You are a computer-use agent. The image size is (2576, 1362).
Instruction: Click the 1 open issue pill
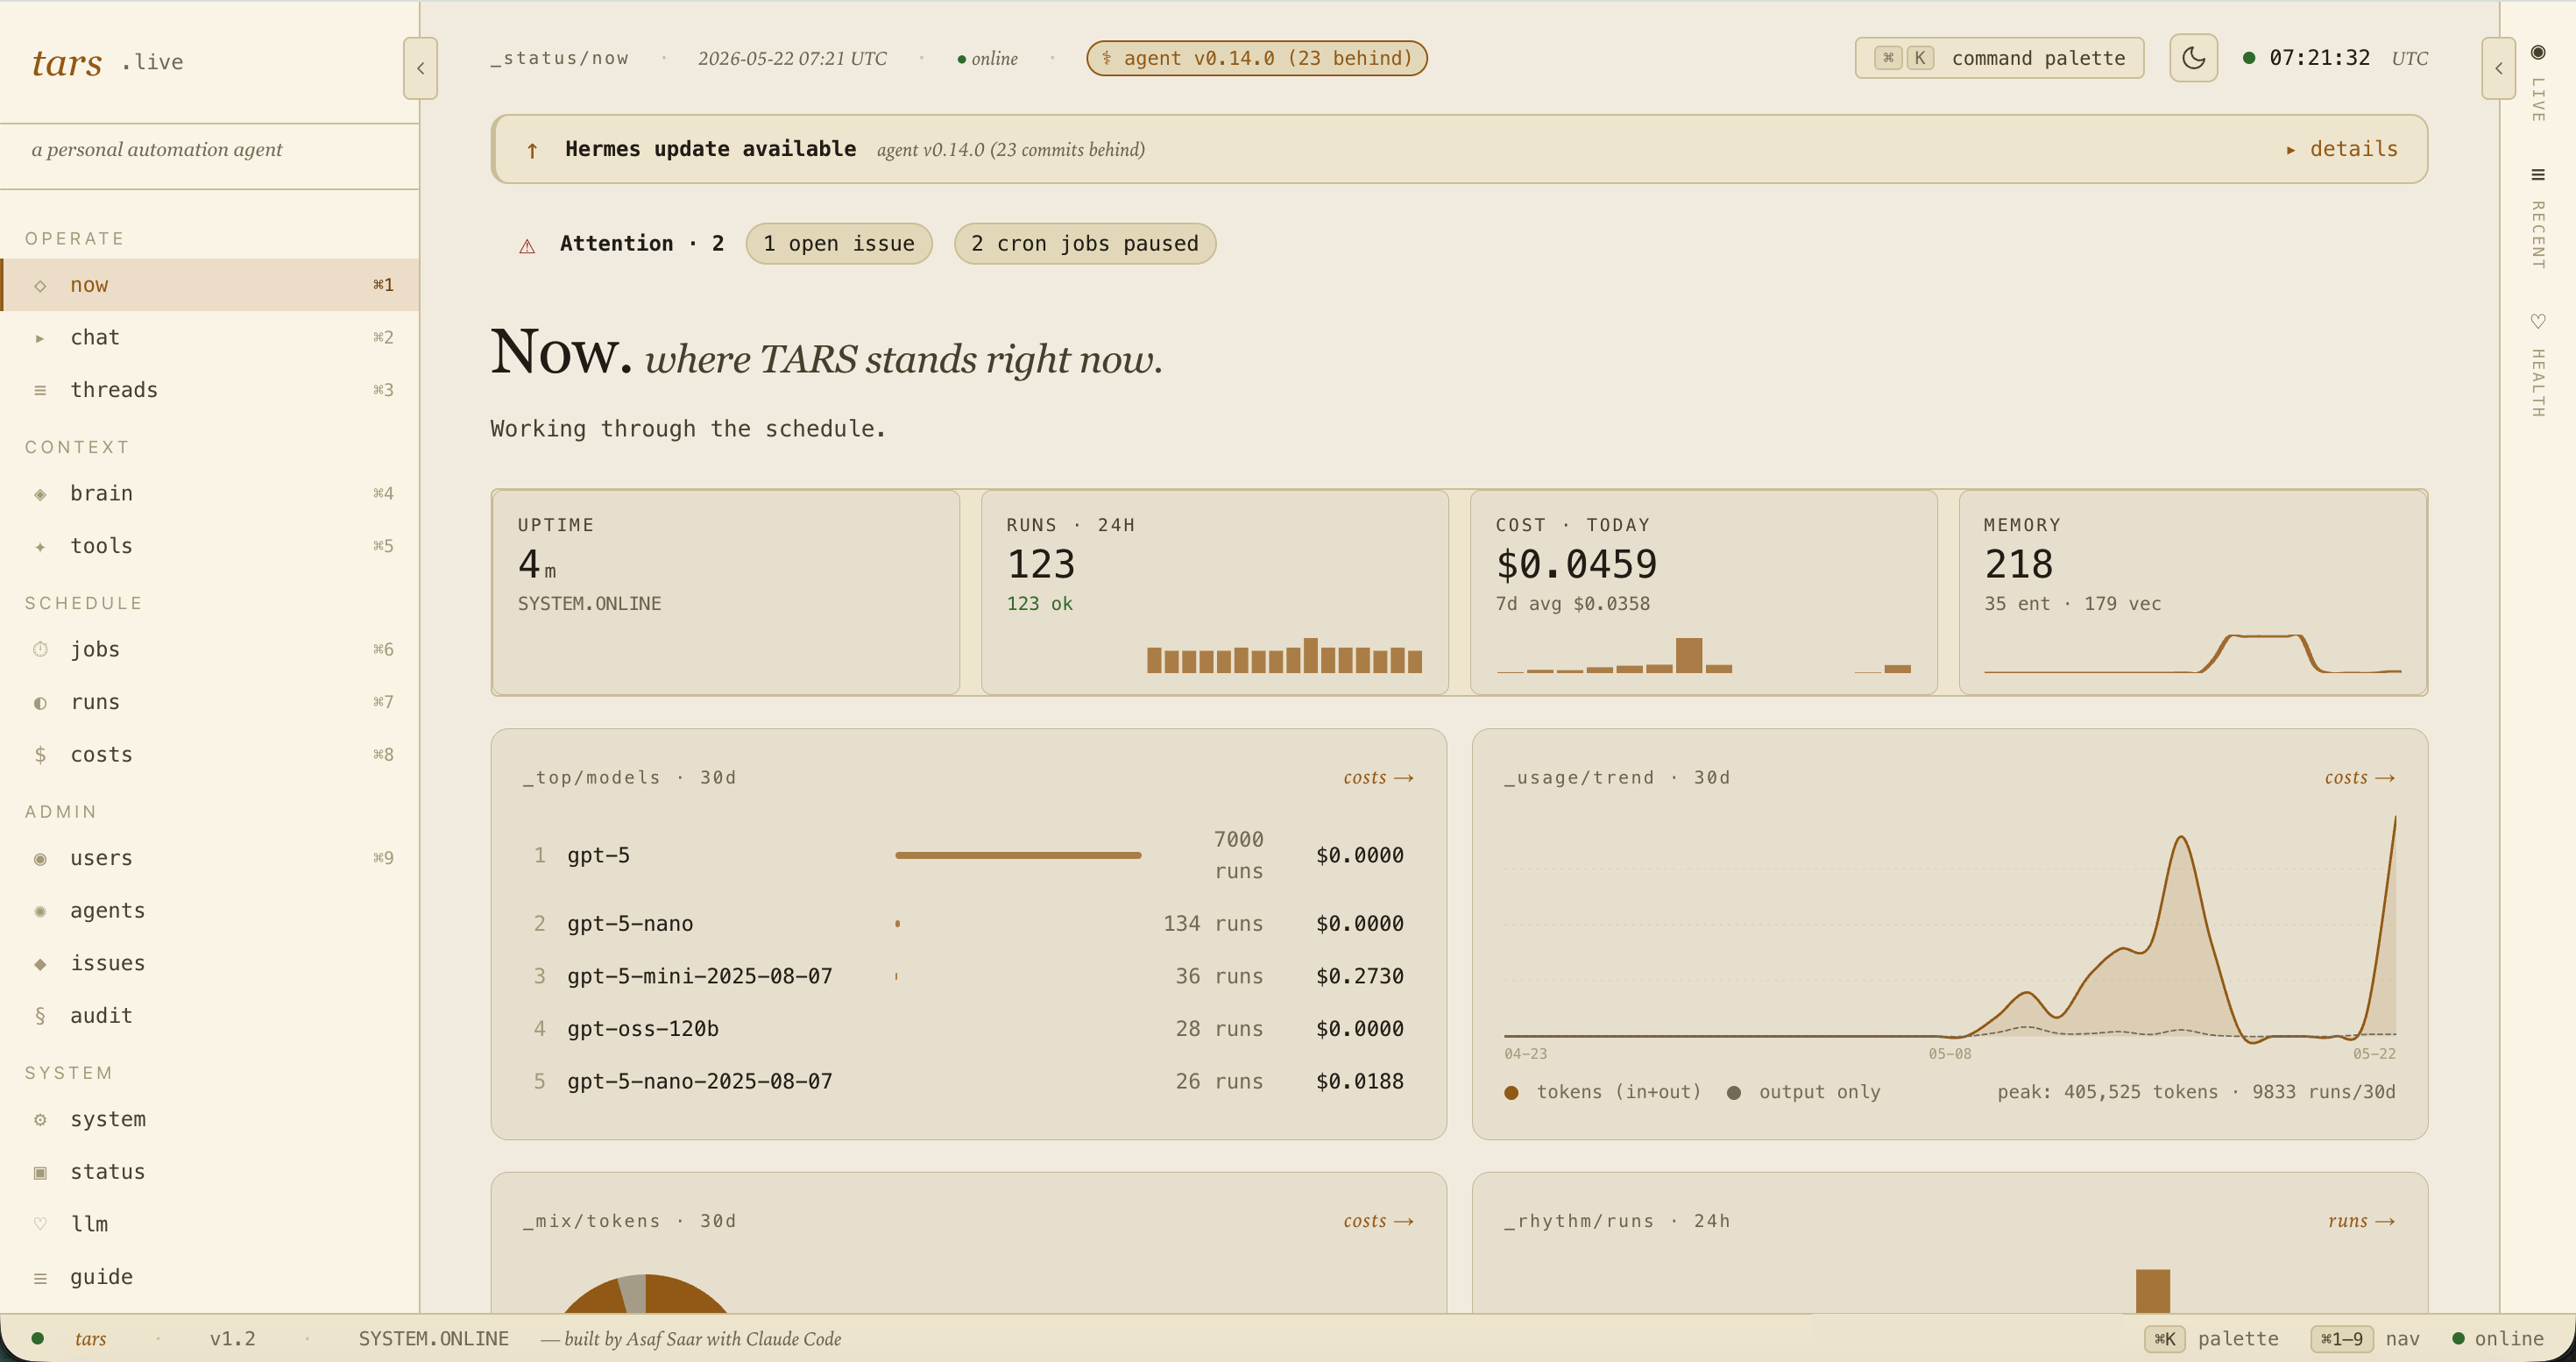[839, 244]
